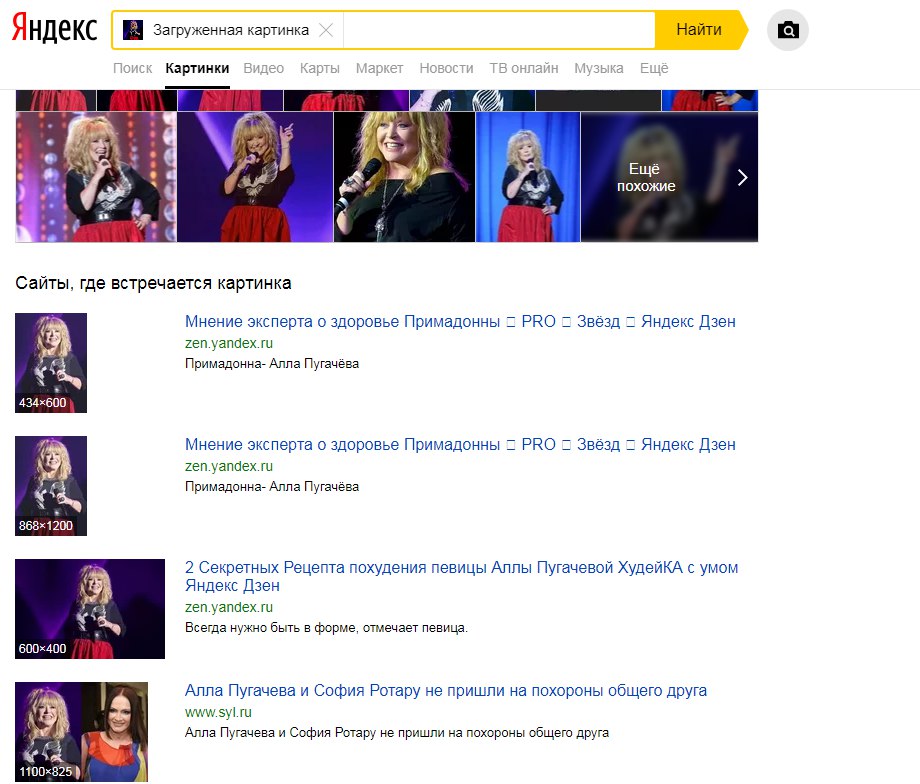Open the 1100×825 result thumbnail

pos(82,732)
